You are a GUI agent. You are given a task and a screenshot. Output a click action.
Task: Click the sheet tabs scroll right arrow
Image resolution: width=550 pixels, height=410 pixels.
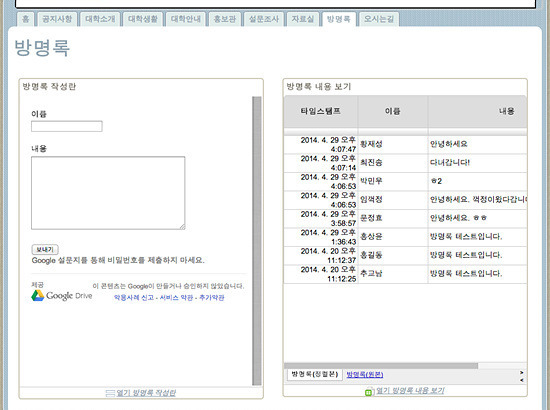(522, 372)
